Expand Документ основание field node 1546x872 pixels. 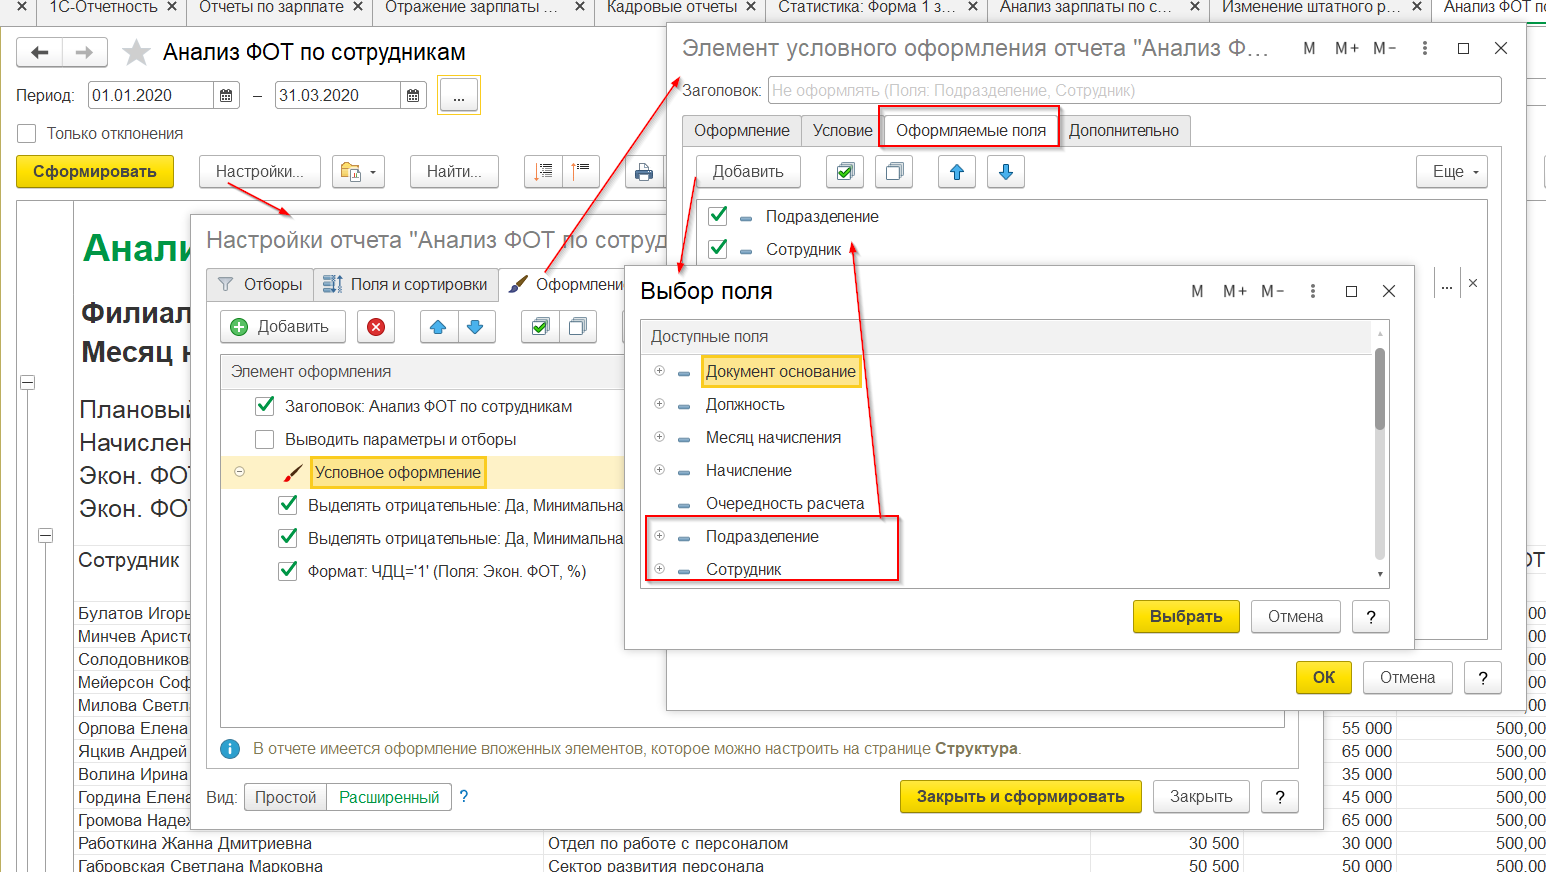coord(659,371)
